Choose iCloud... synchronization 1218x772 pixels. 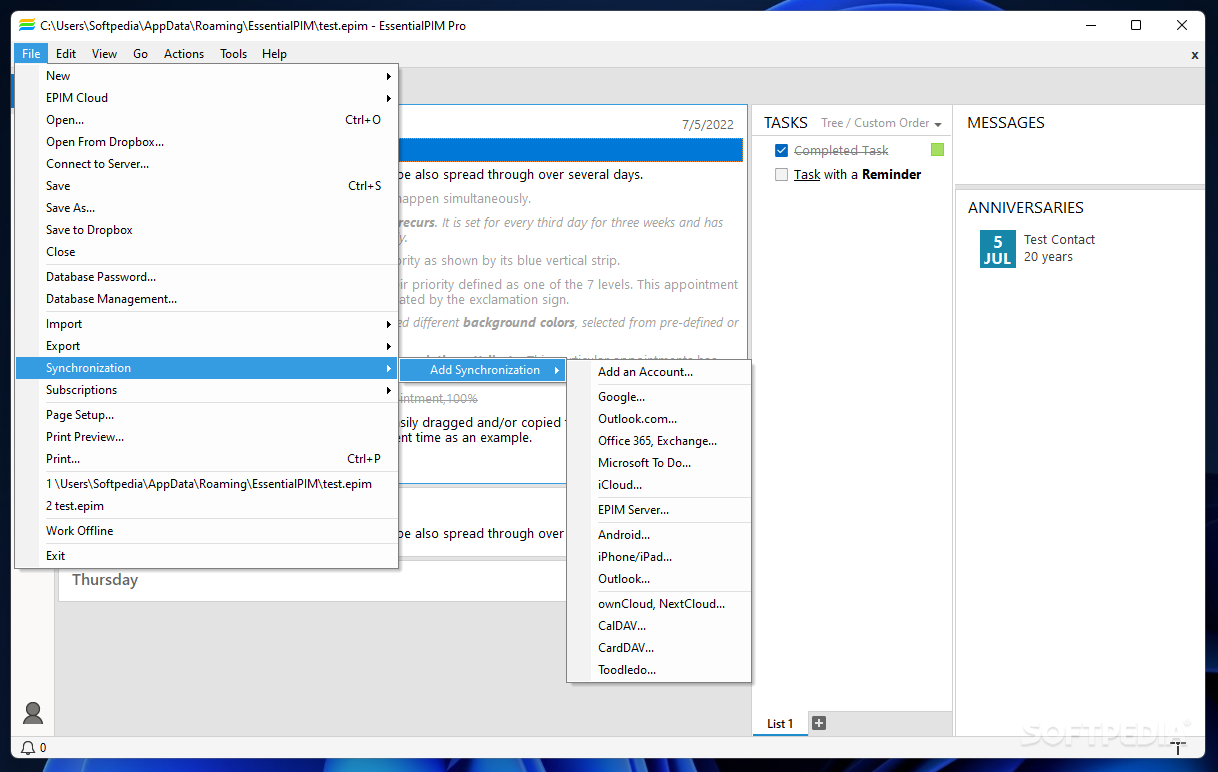click(659, 485)
